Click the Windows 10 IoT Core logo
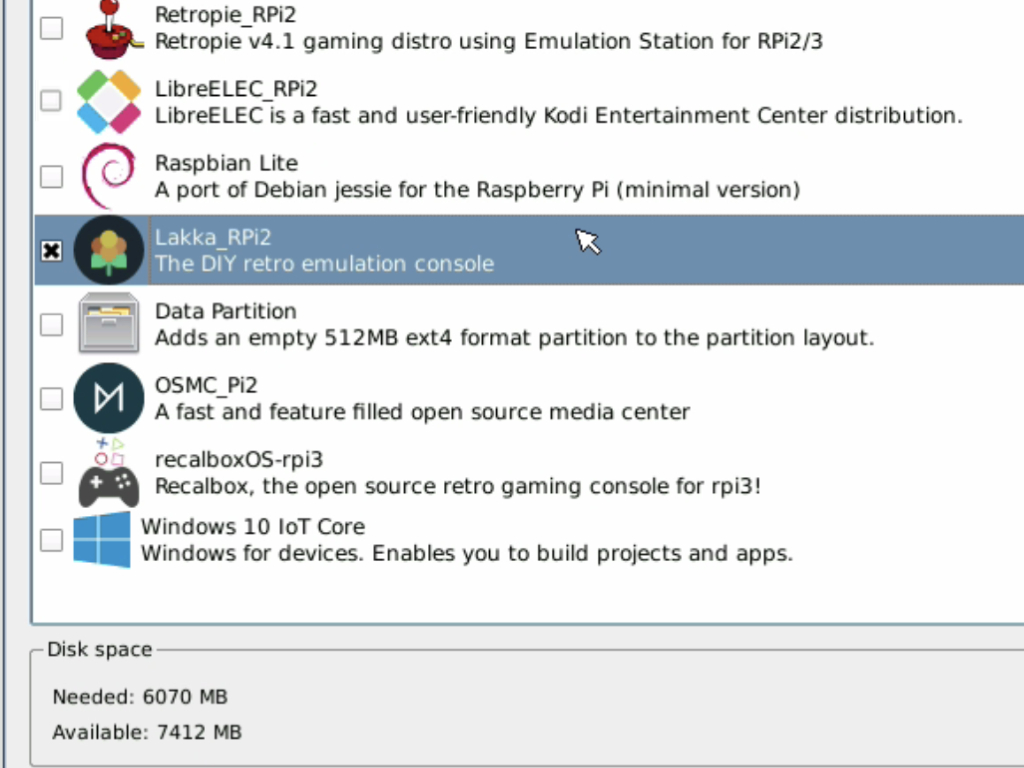 coord(101,540)
